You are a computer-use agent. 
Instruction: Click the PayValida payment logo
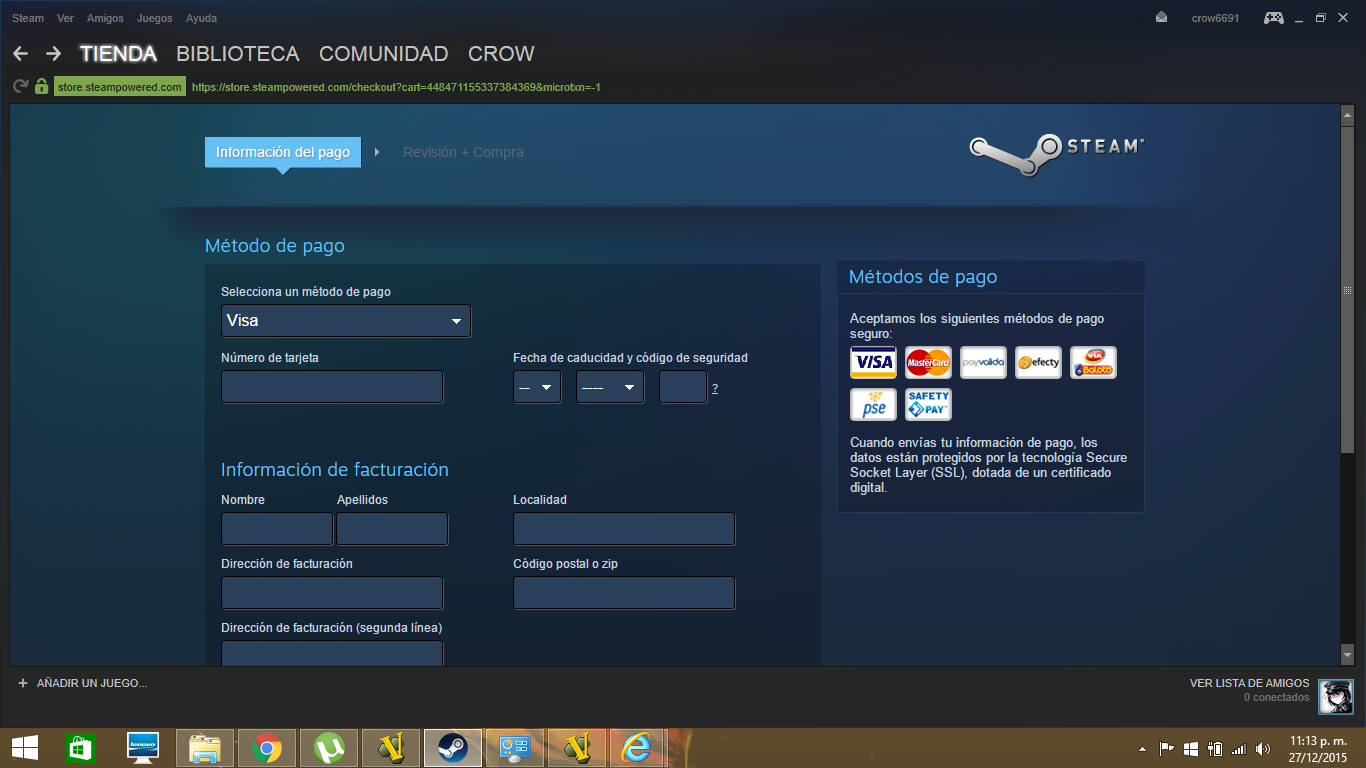[x=983, y=362]
